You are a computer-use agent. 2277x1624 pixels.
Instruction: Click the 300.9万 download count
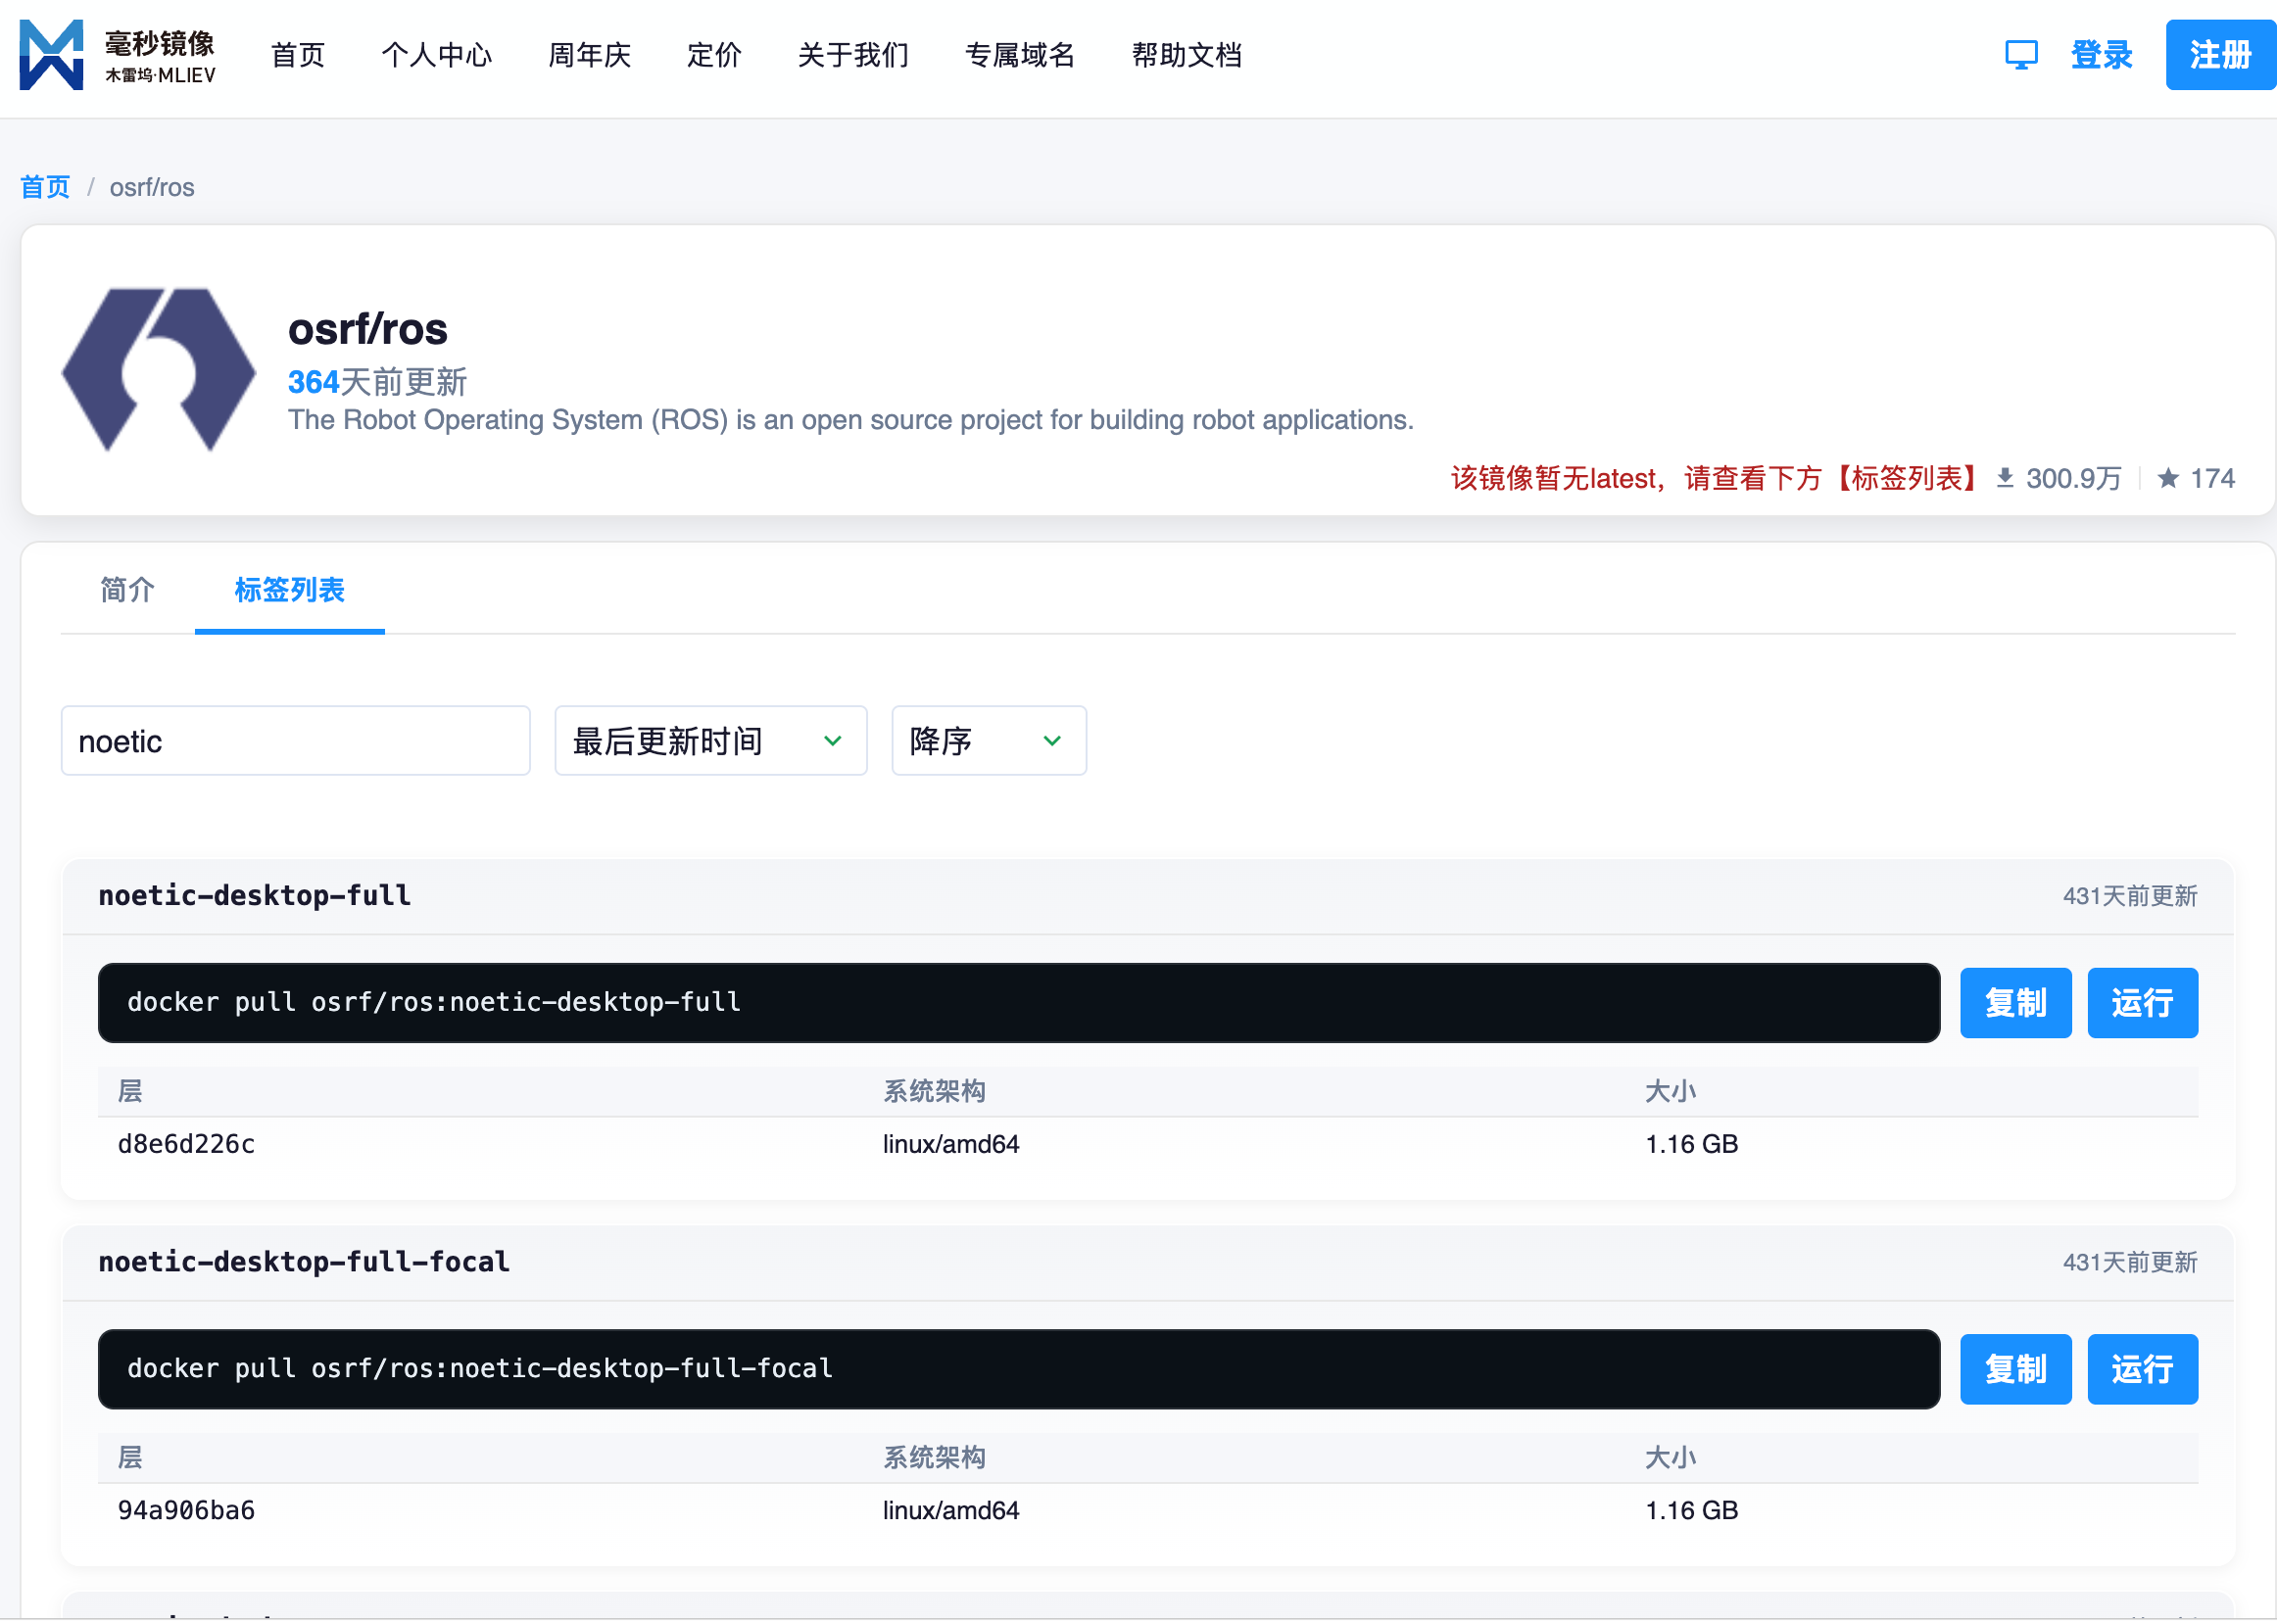pos(2074,478)
